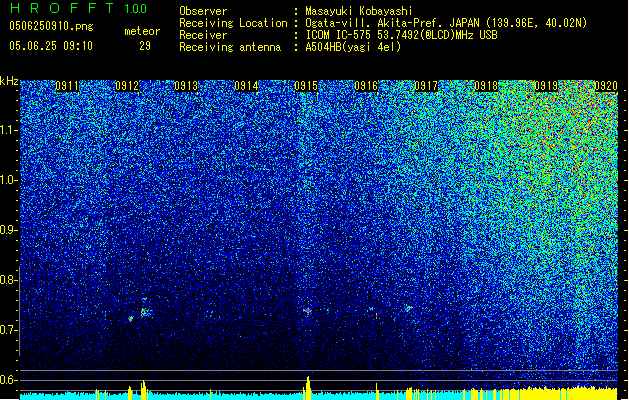Click the 0.7 kHz axis label
The image size is (629, 400).
pos(9,330)
